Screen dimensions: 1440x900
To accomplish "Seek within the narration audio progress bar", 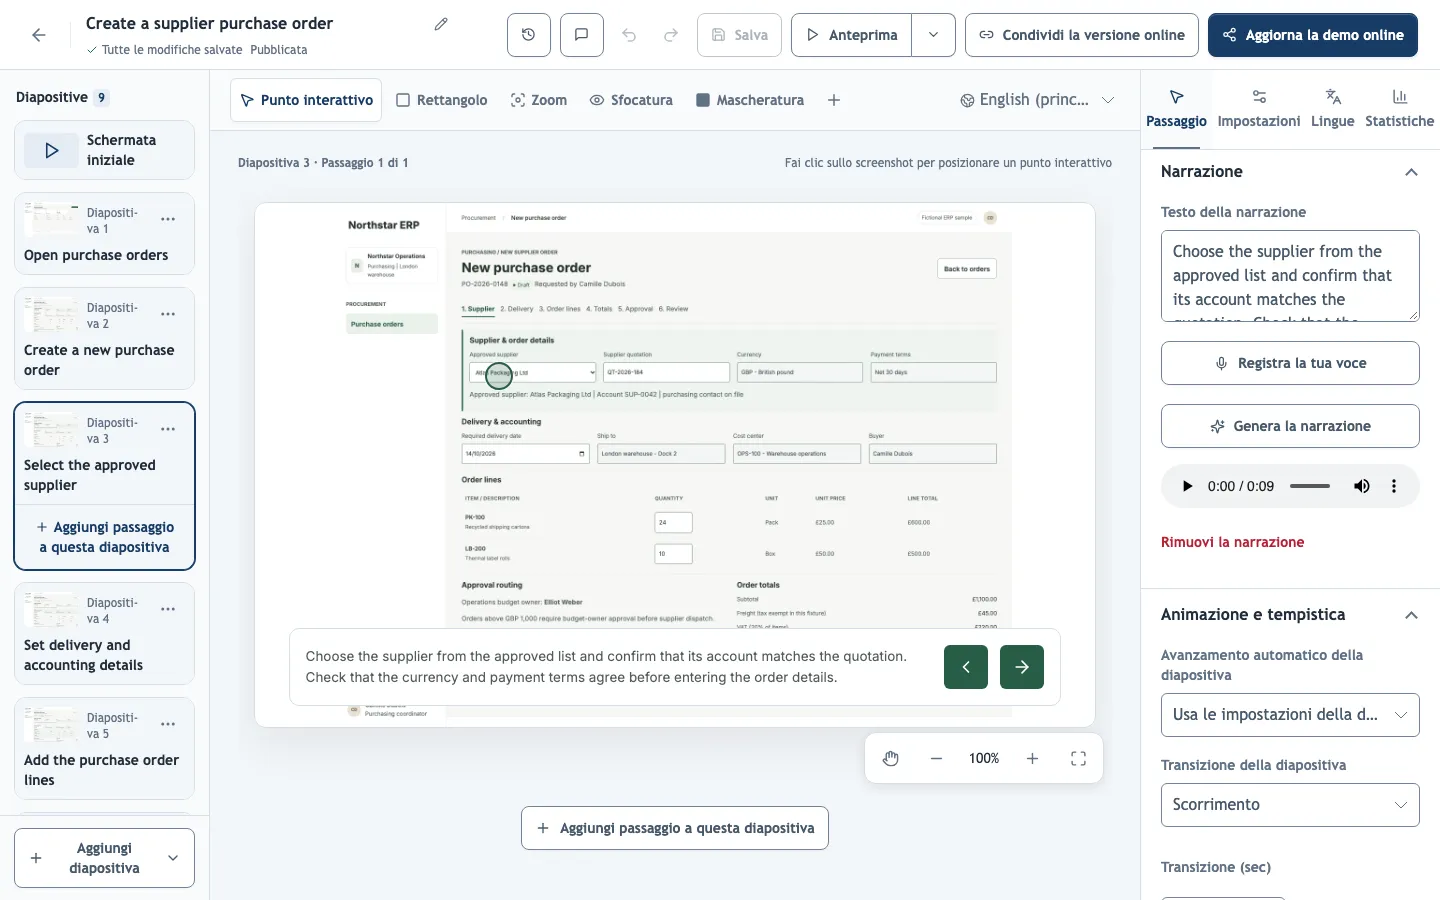I will click(x=1310, y=486).
